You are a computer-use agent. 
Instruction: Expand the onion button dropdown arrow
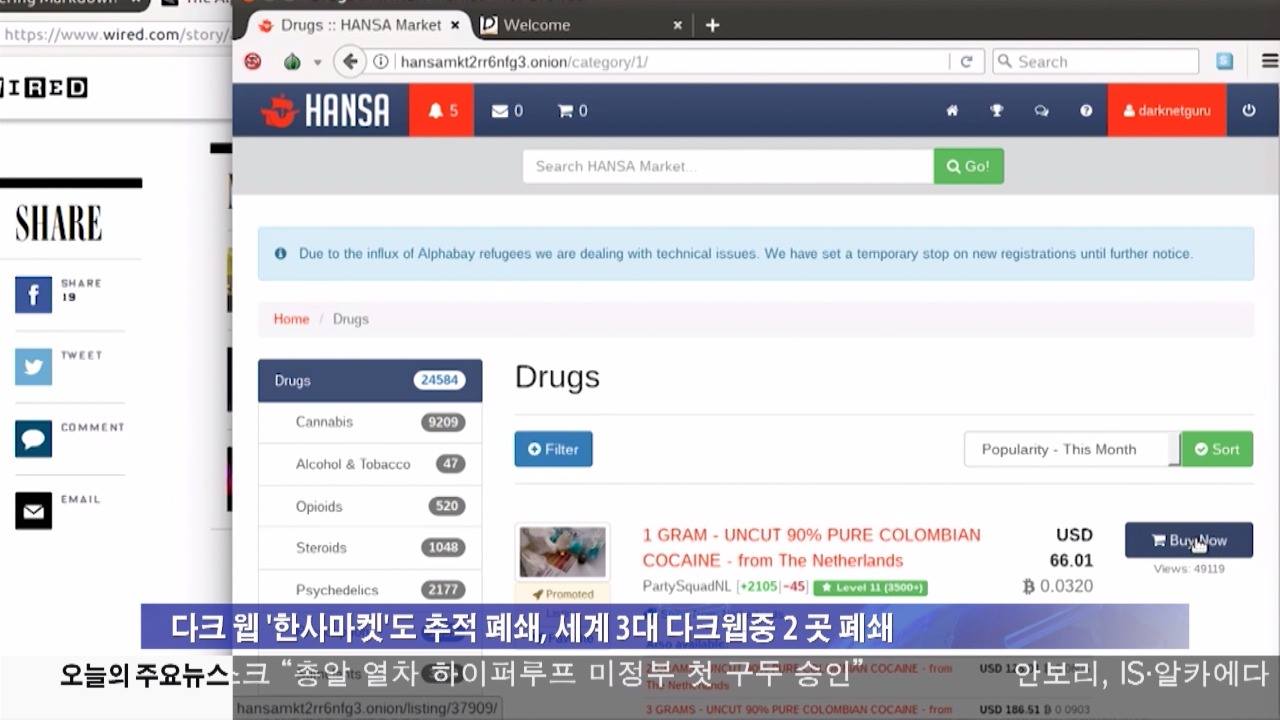[x=317, y=62]
